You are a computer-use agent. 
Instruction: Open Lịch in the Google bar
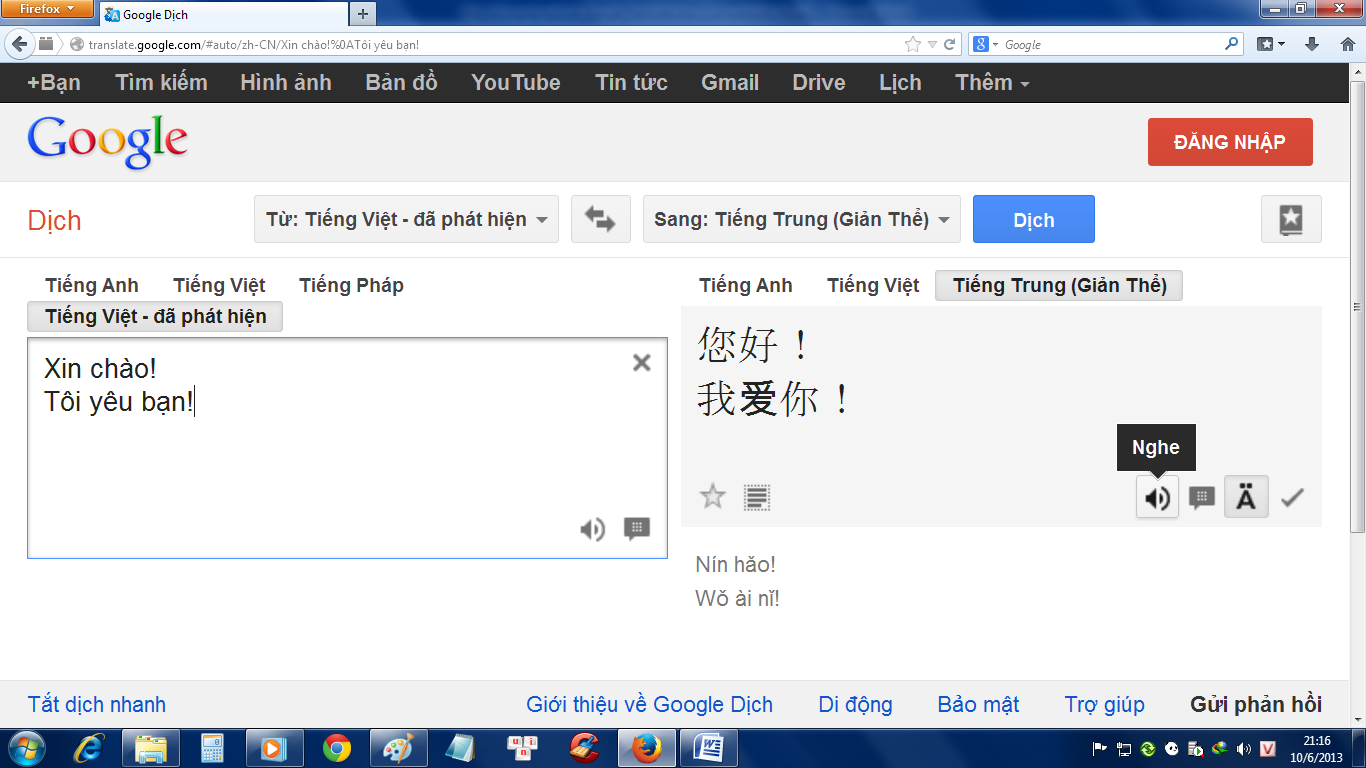pyautogui.click(x=900, y=83)
